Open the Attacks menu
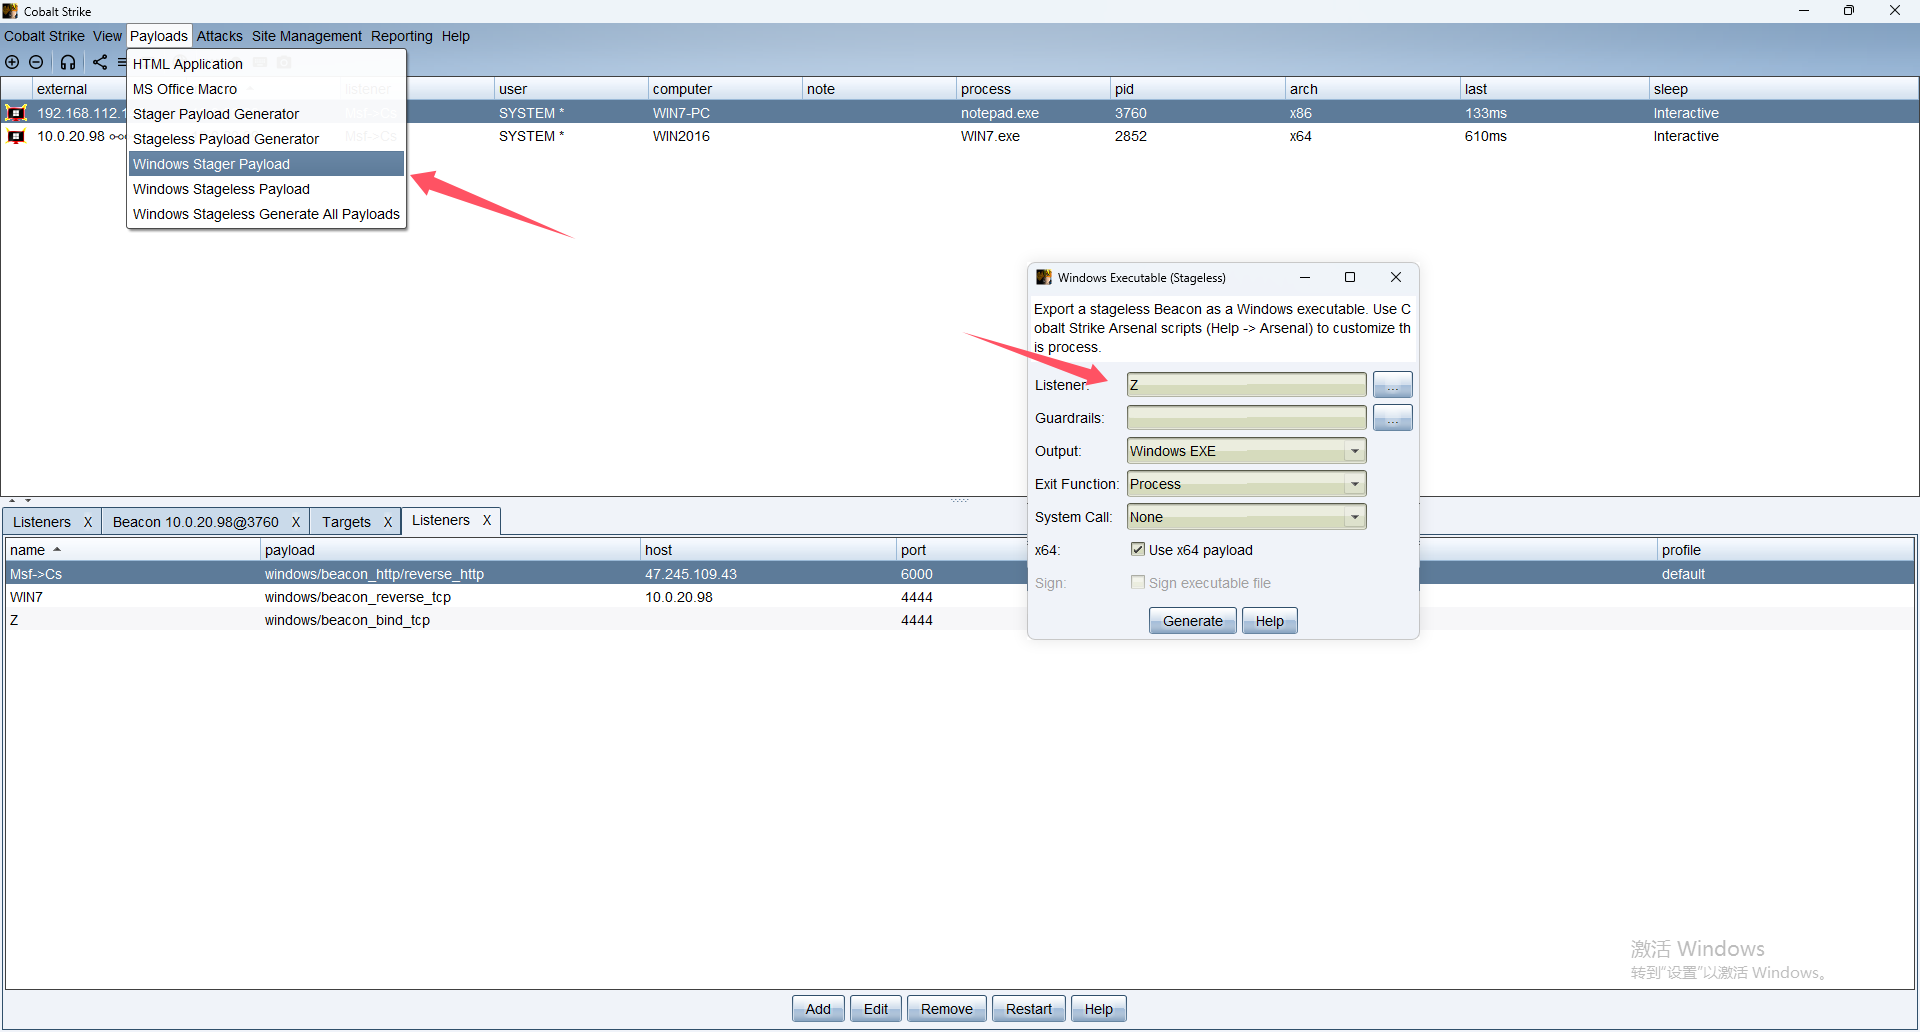Screen dimensions: 1920x1032 (x=219, y=36)
